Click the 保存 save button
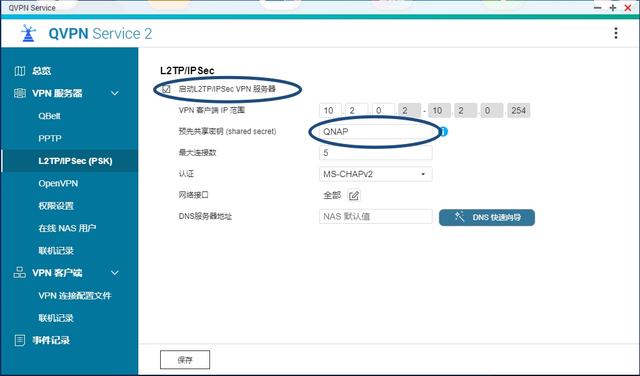This screenshot has height=376, width=640. pos(185,360)
